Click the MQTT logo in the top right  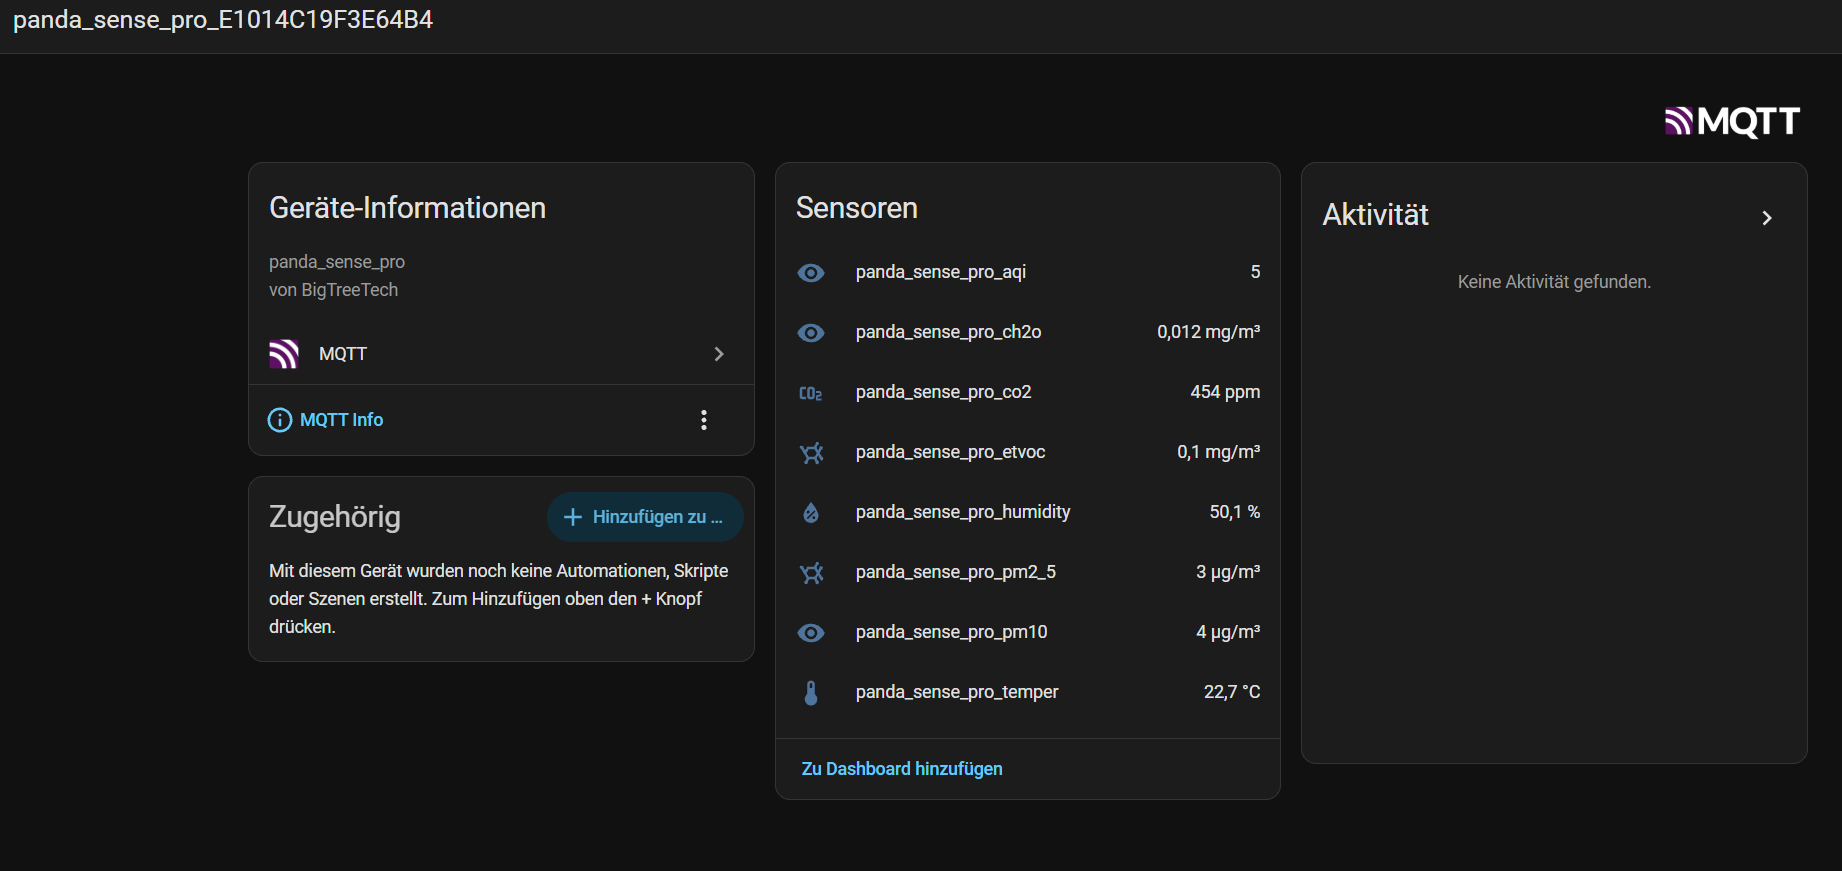1732,121
